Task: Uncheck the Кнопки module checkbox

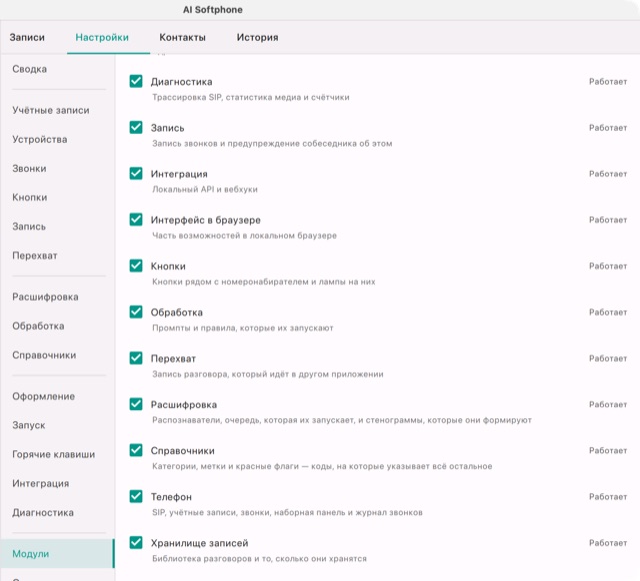Action: tap(136, 266)
